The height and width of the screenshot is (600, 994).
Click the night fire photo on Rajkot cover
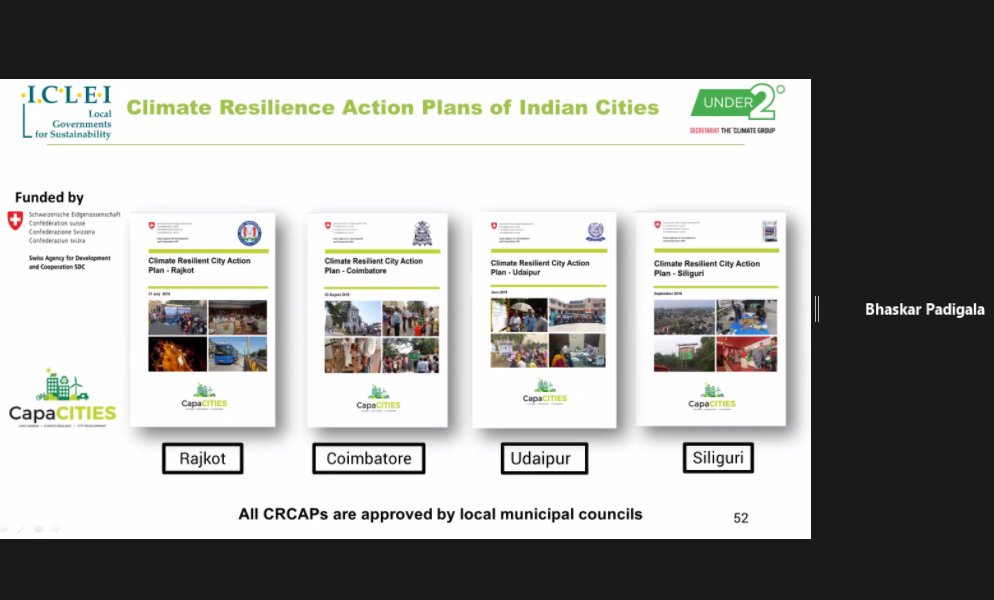pyautogui.click(x=178, y=354)
